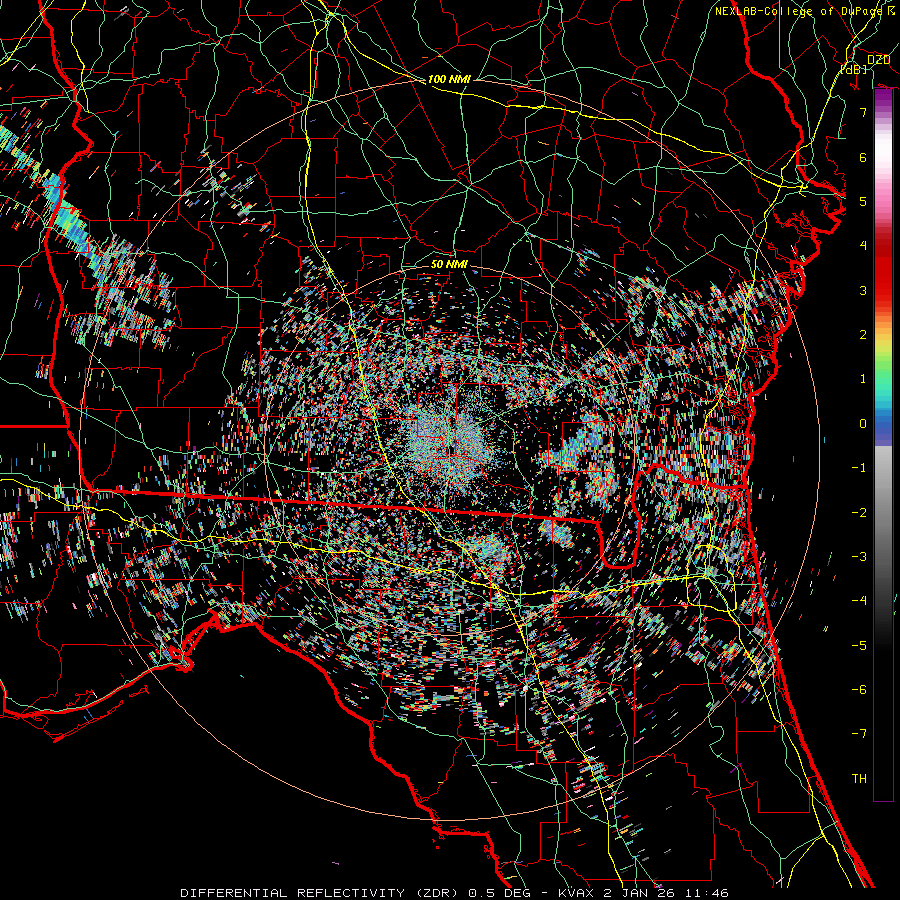Click the color scale label "-7"
The image size is (900, 900).
coord(859,734)
